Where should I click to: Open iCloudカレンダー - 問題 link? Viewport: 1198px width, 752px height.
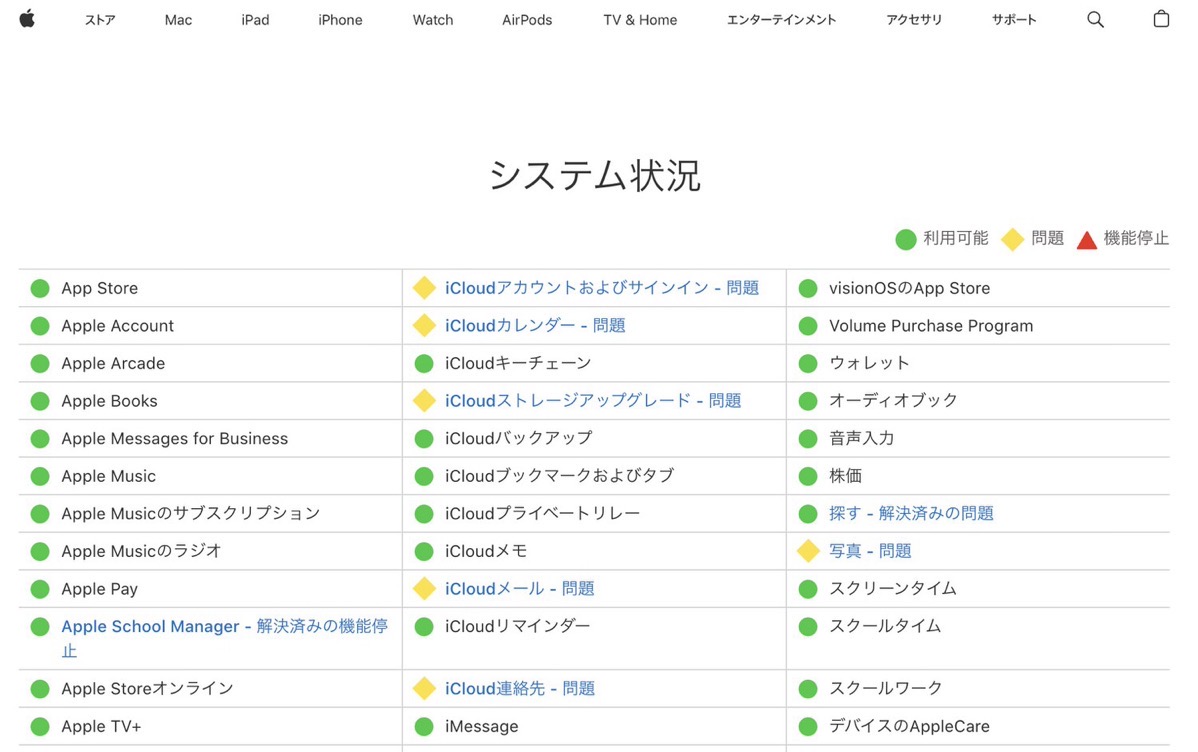[x=535, y=326]
